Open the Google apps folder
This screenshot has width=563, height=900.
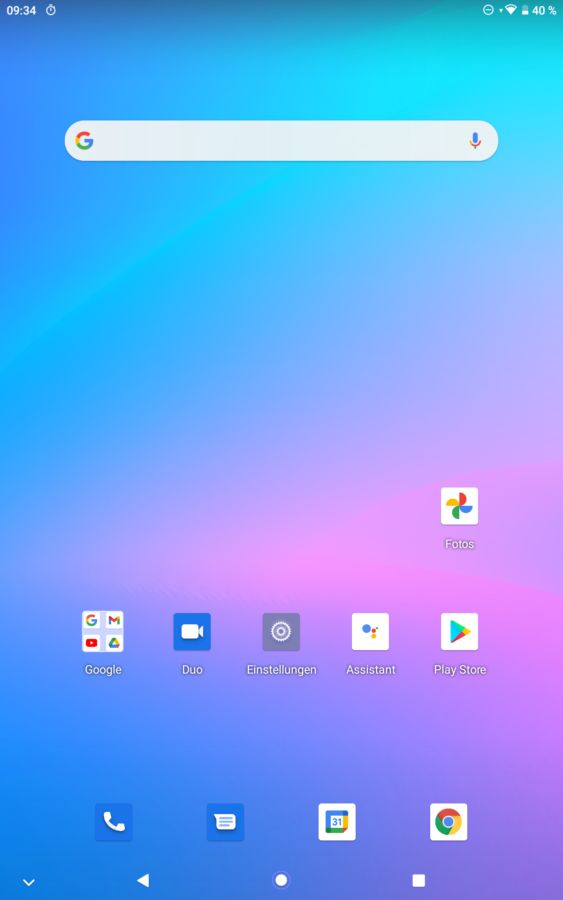click(103, 631)
